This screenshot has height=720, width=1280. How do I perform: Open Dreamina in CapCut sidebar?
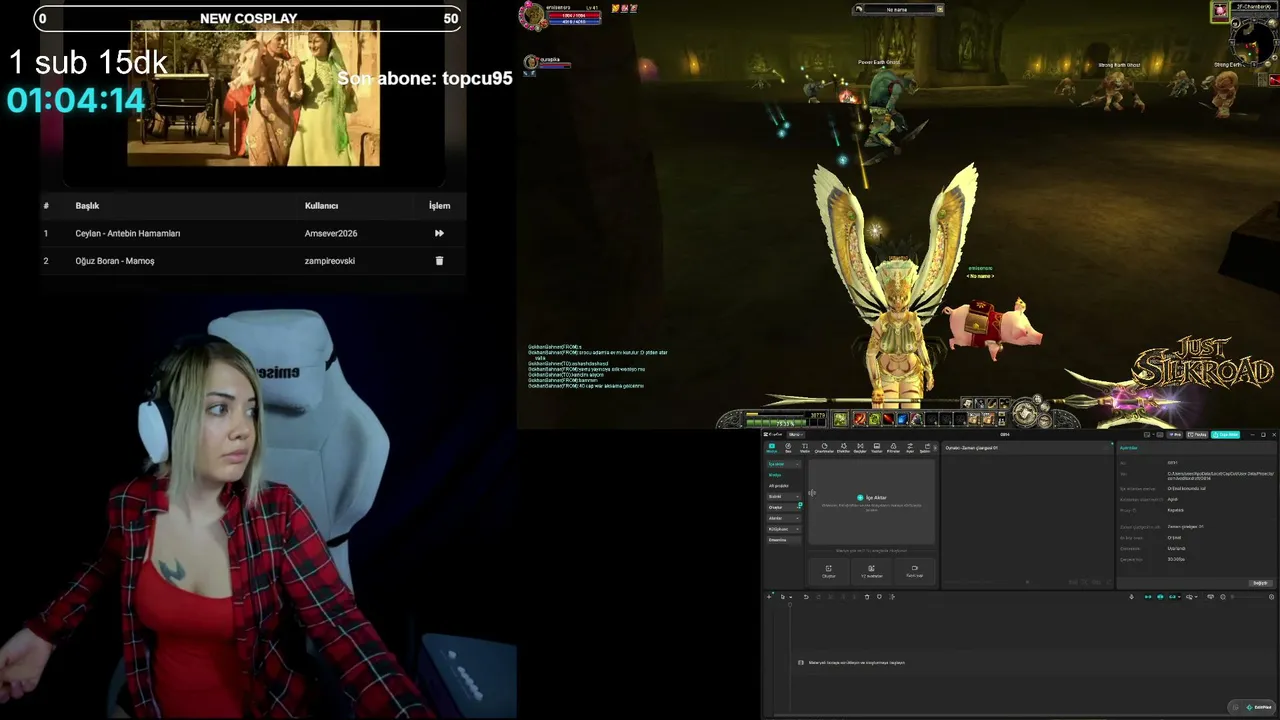784,540
